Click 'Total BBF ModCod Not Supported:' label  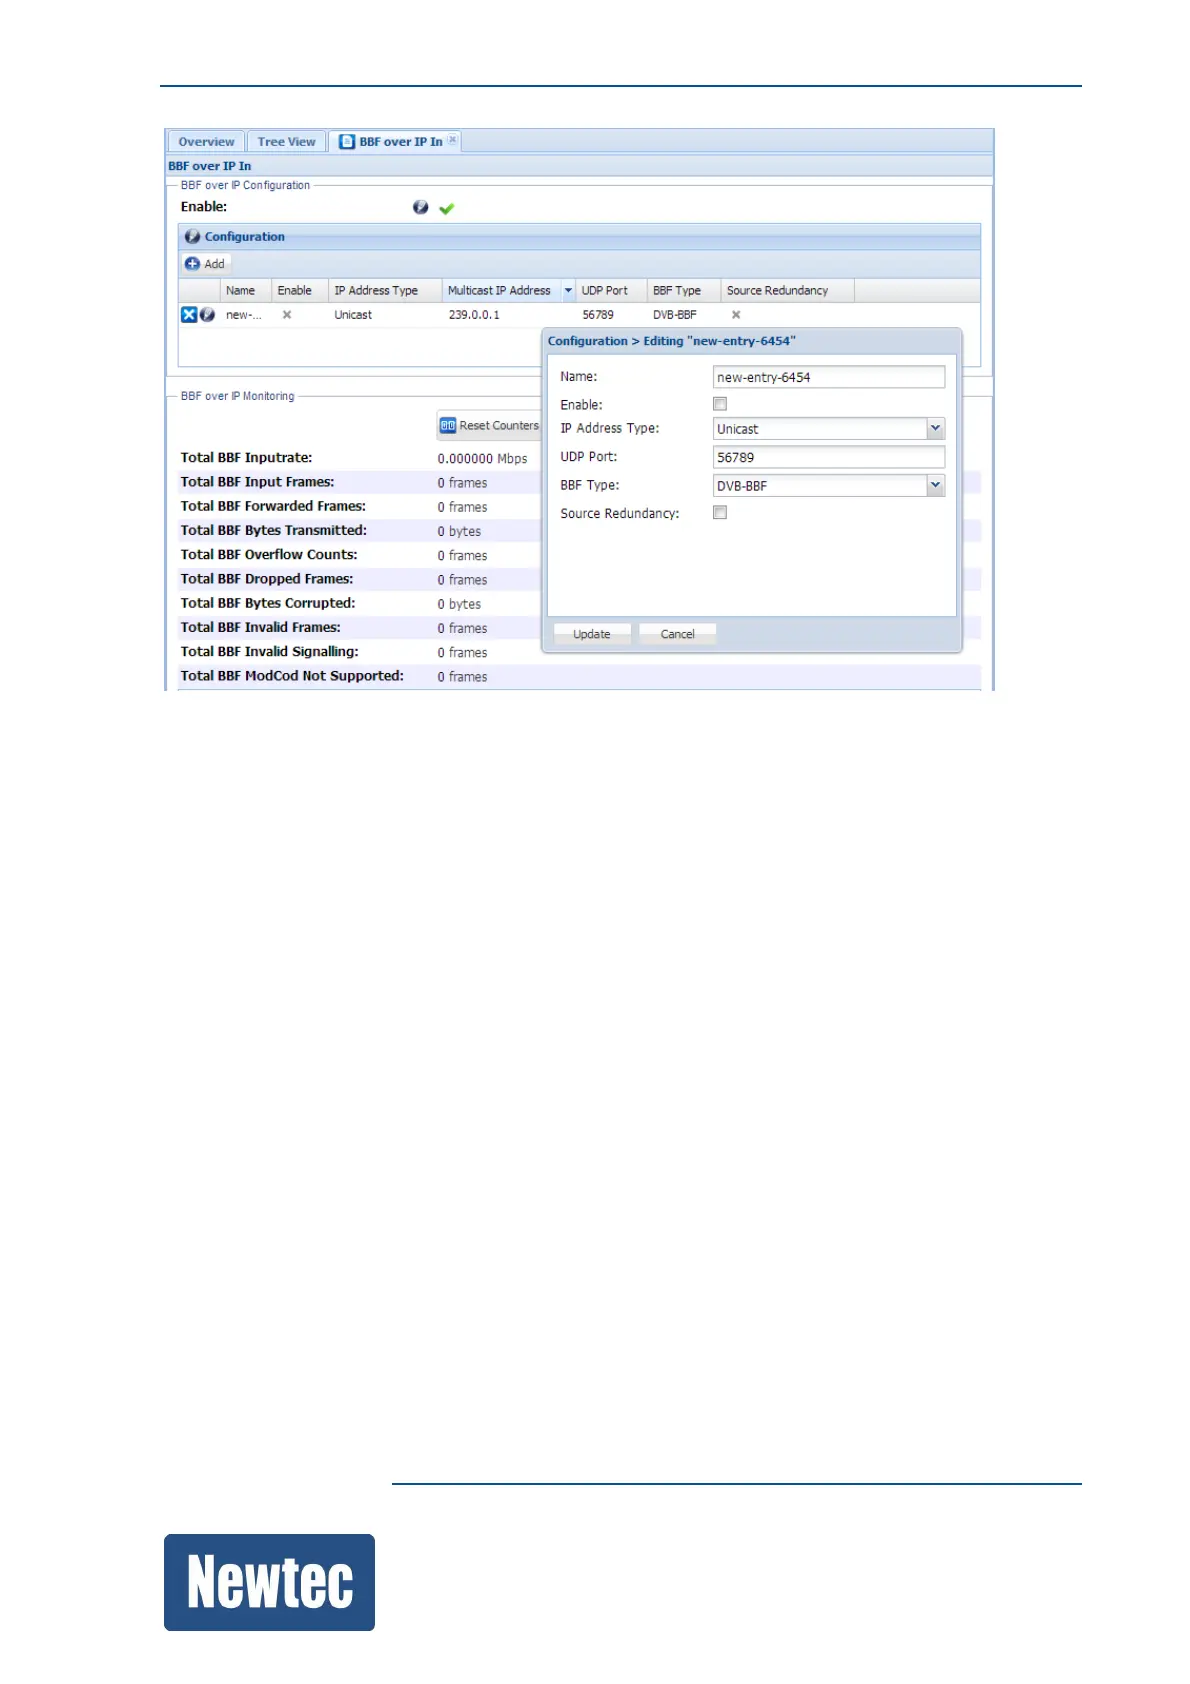click(292, 676)
